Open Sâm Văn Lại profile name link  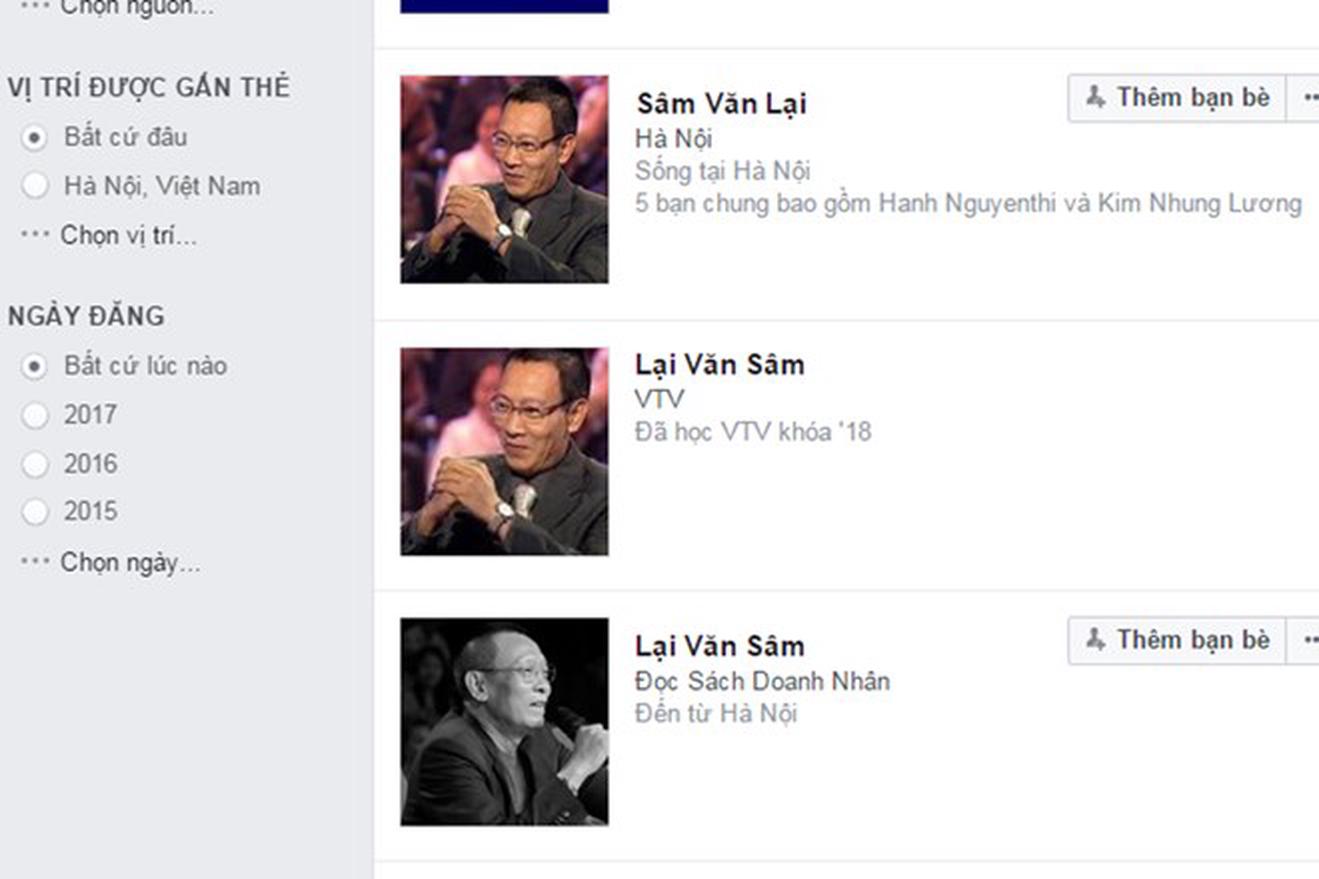click(721, 104)
